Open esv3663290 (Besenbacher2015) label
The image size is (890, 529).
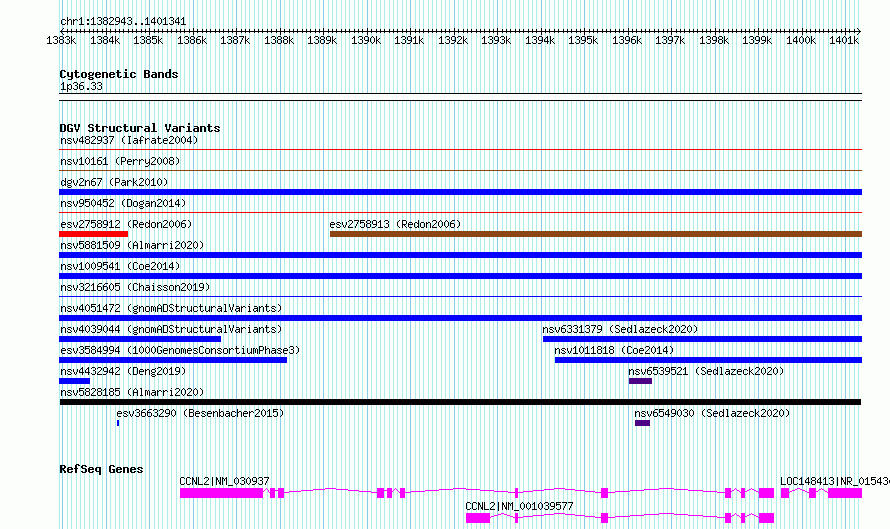(x=200, y=413)
